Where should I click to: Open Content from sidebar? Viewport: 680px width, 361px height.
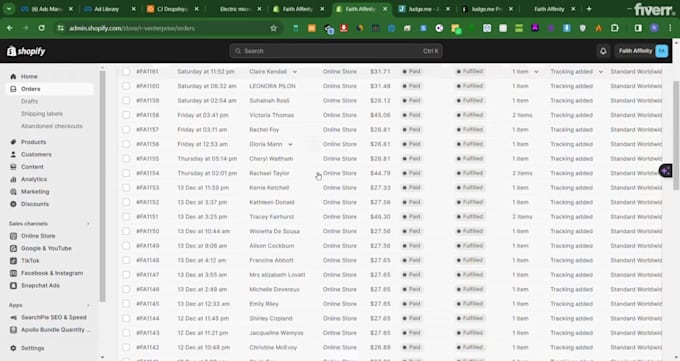pyautogui.click(x=32, y=167)
